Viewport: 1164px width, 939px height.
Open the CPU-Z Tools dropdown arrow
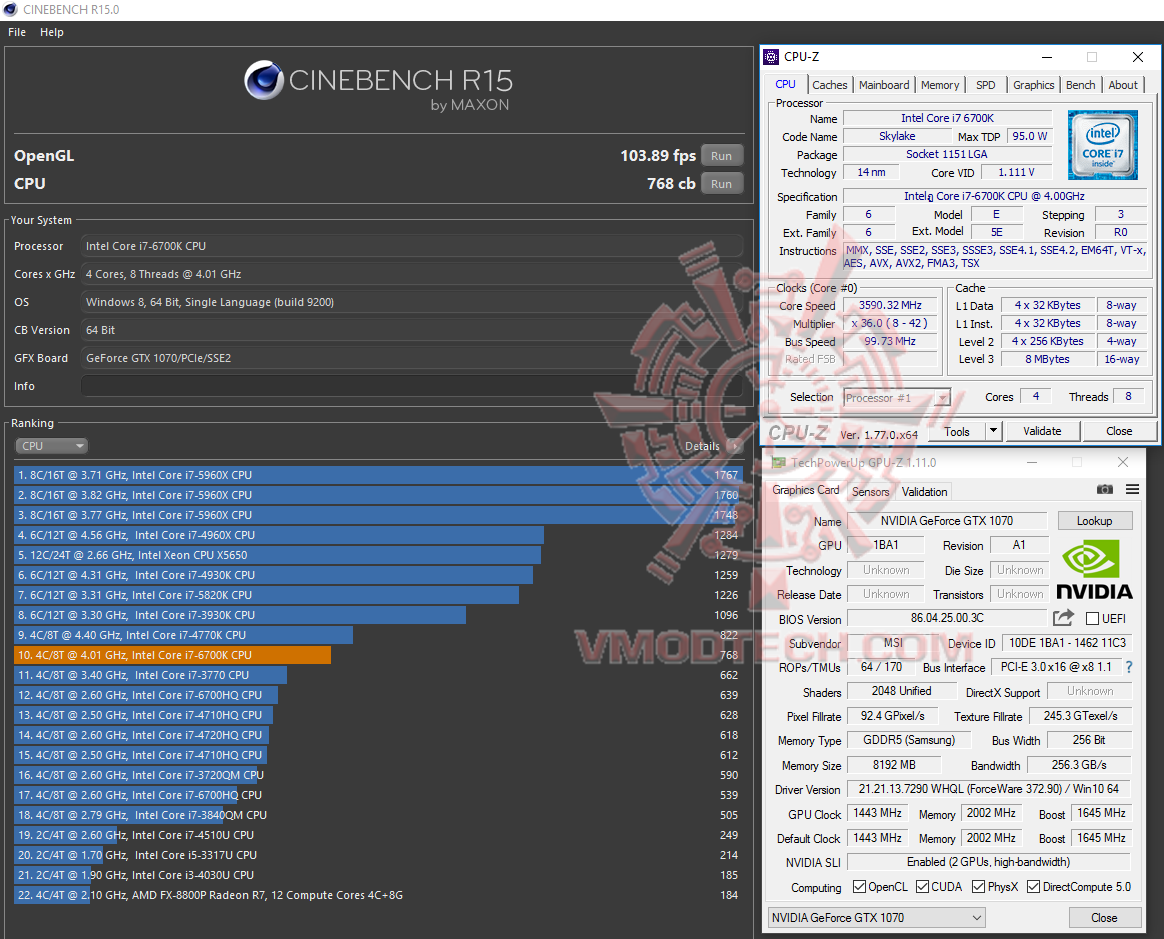993,431
